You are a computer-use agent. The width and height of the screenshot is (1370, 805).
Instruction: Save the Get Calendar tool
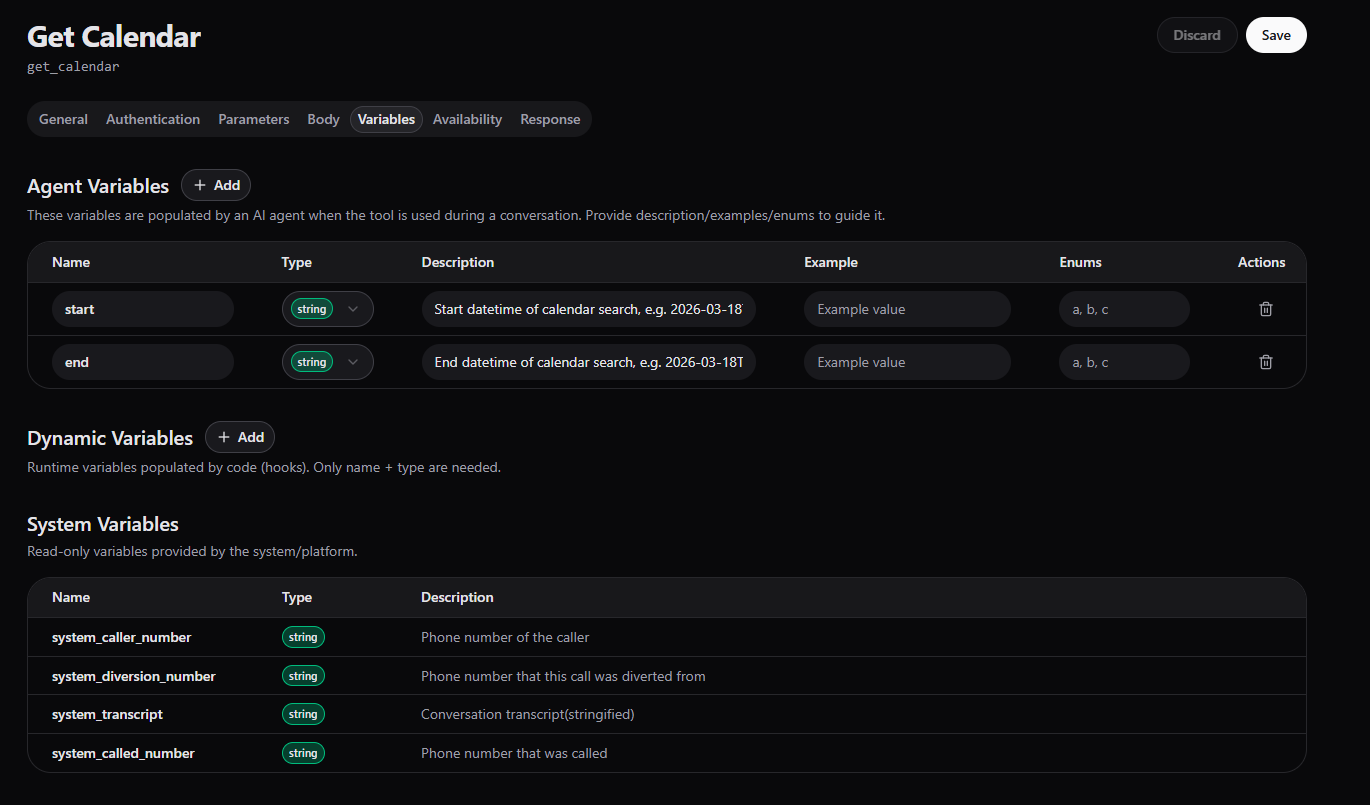point(1275,35)
